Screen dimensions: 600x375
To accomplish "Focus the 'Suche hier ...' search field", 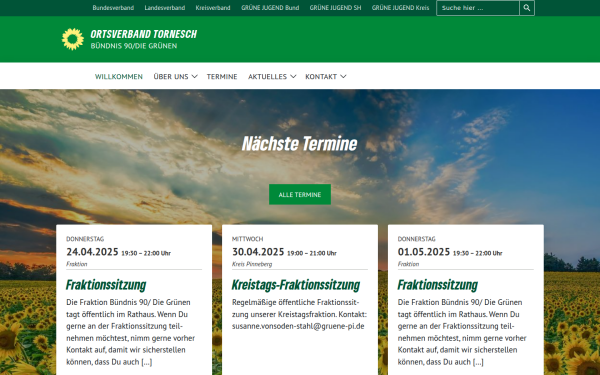I will pyautogui.click(x=478, y=8).
